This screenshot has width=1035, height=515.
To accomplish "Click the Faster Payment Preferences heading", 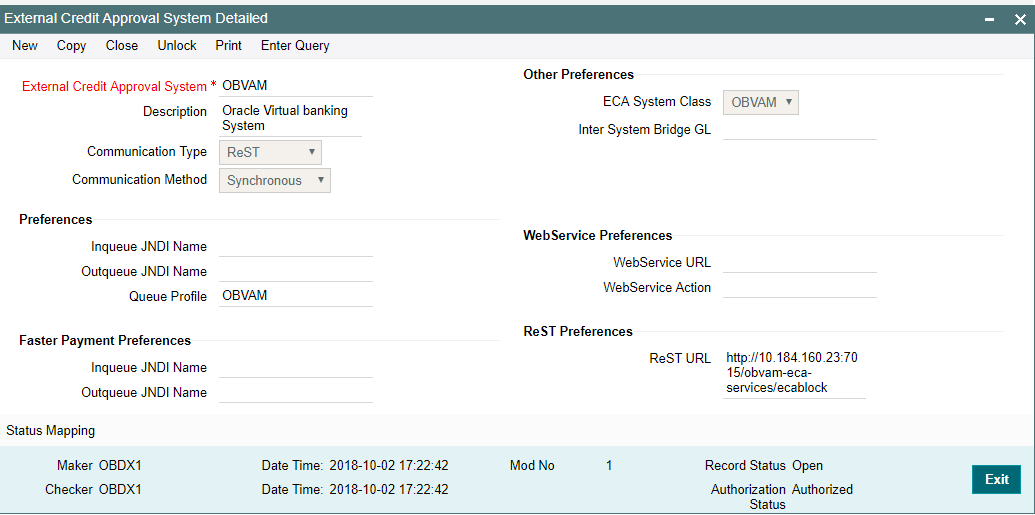I will pos(105,341).
